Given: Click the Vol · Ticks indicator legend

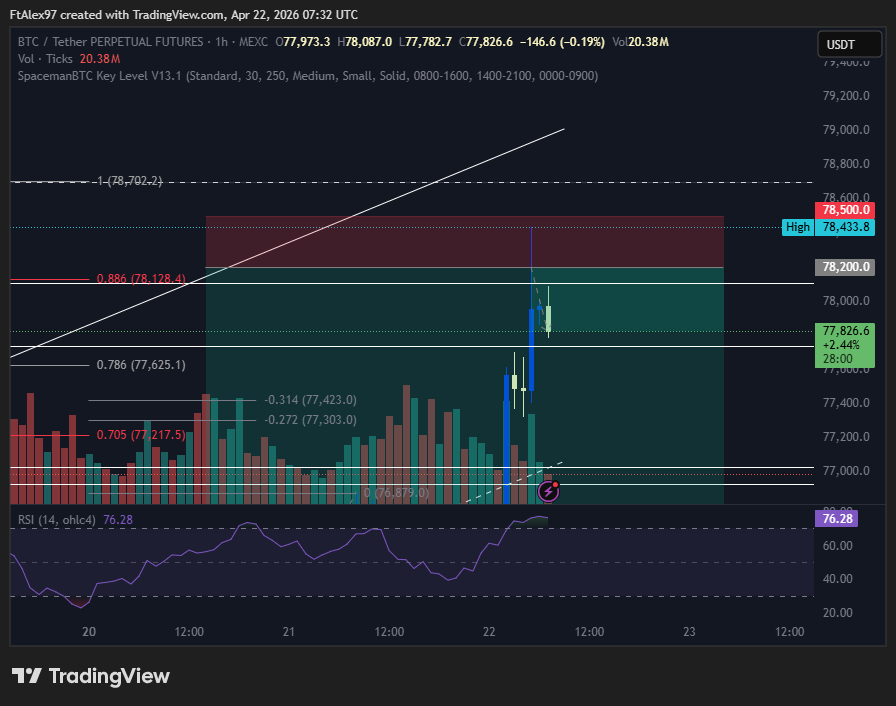Looking at the screenshot, I should click(69, 59).
